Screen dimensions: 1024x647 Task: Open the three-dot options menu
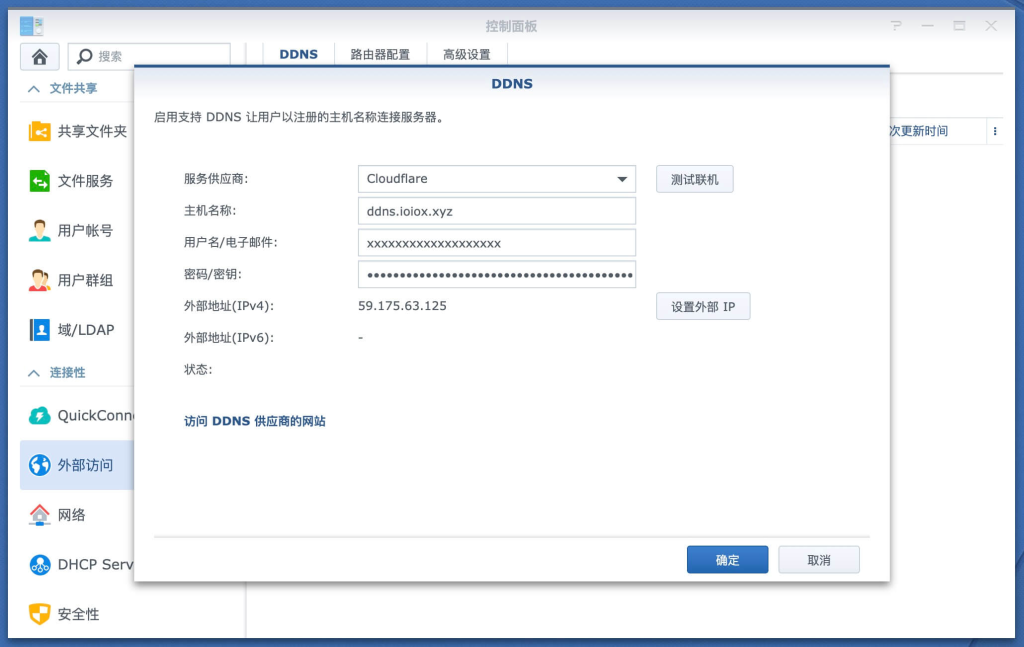click(x=995, y=131)
